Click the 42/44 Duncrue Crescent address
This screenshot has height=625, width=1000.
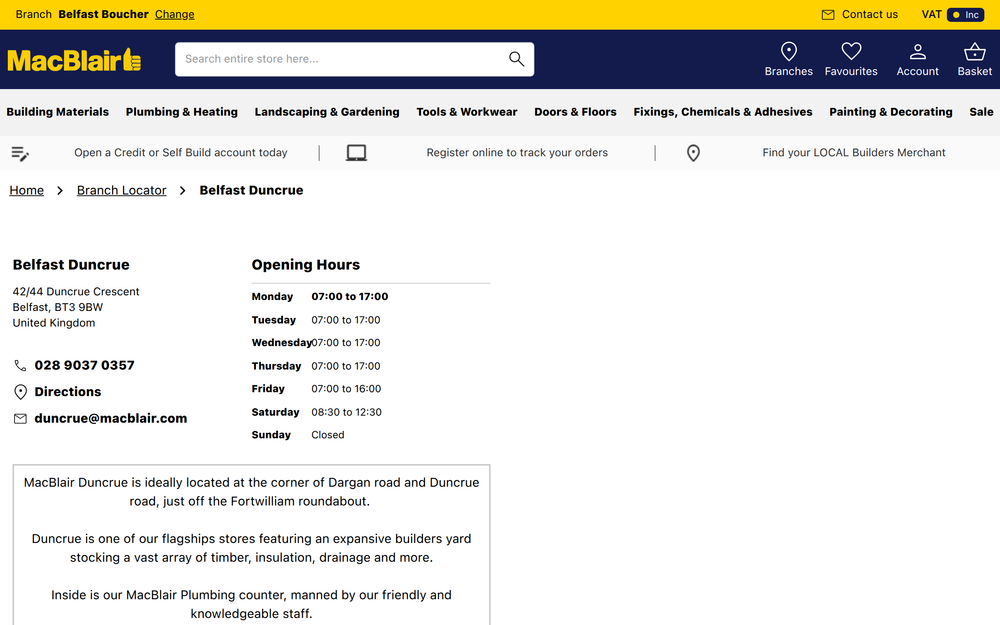(x=76, y=291)
